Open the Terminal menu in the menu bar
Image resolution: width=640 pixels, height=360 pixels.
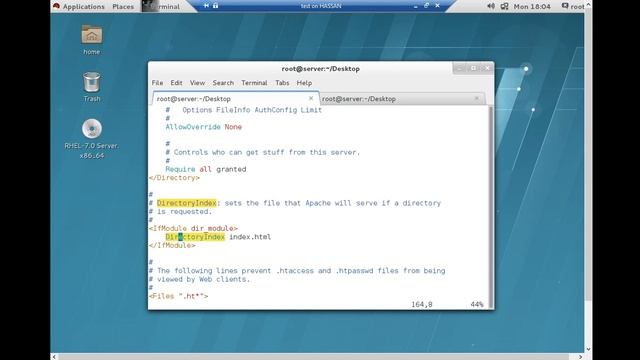tap(254, 83)
